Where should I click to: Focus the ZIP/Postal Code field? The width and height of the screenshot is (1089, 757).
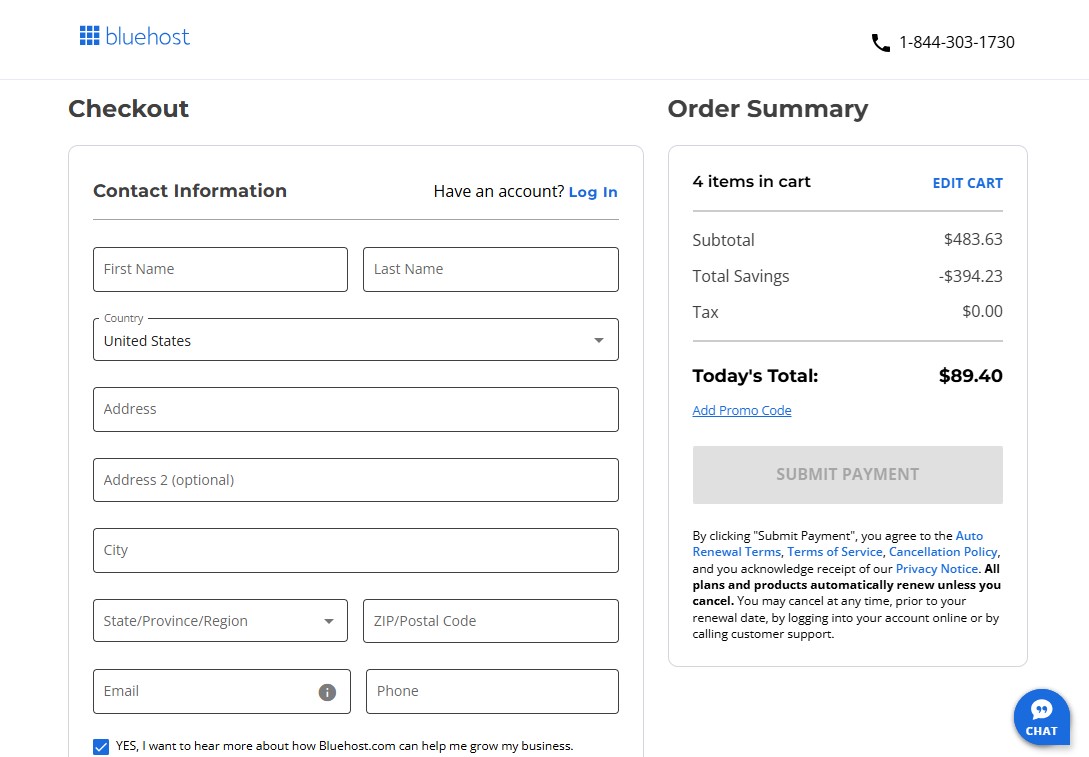[x=490, y=621]
